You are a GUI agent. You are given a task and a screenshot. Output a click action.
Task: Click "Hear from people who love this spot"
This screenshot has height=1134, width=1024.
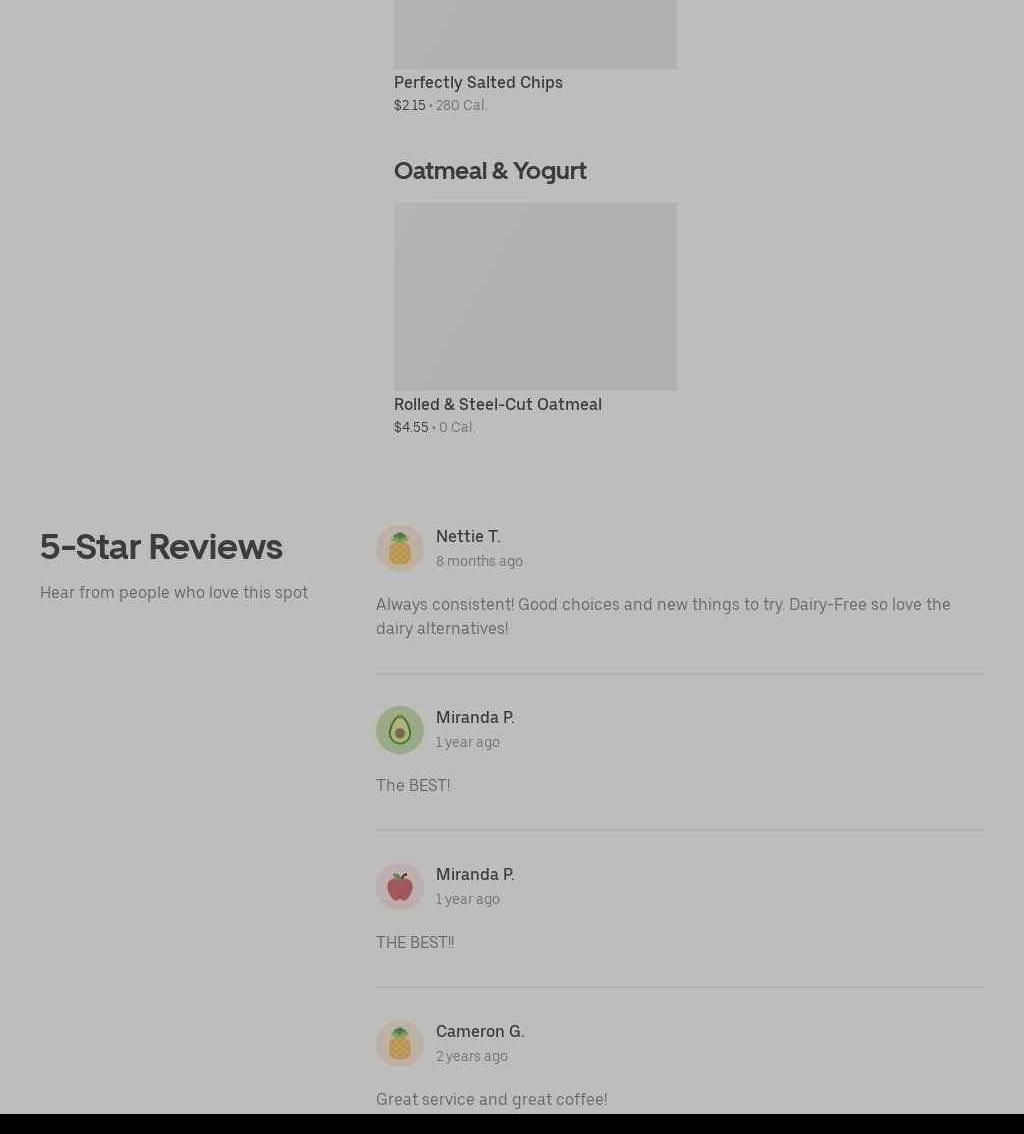click(174, 592)
